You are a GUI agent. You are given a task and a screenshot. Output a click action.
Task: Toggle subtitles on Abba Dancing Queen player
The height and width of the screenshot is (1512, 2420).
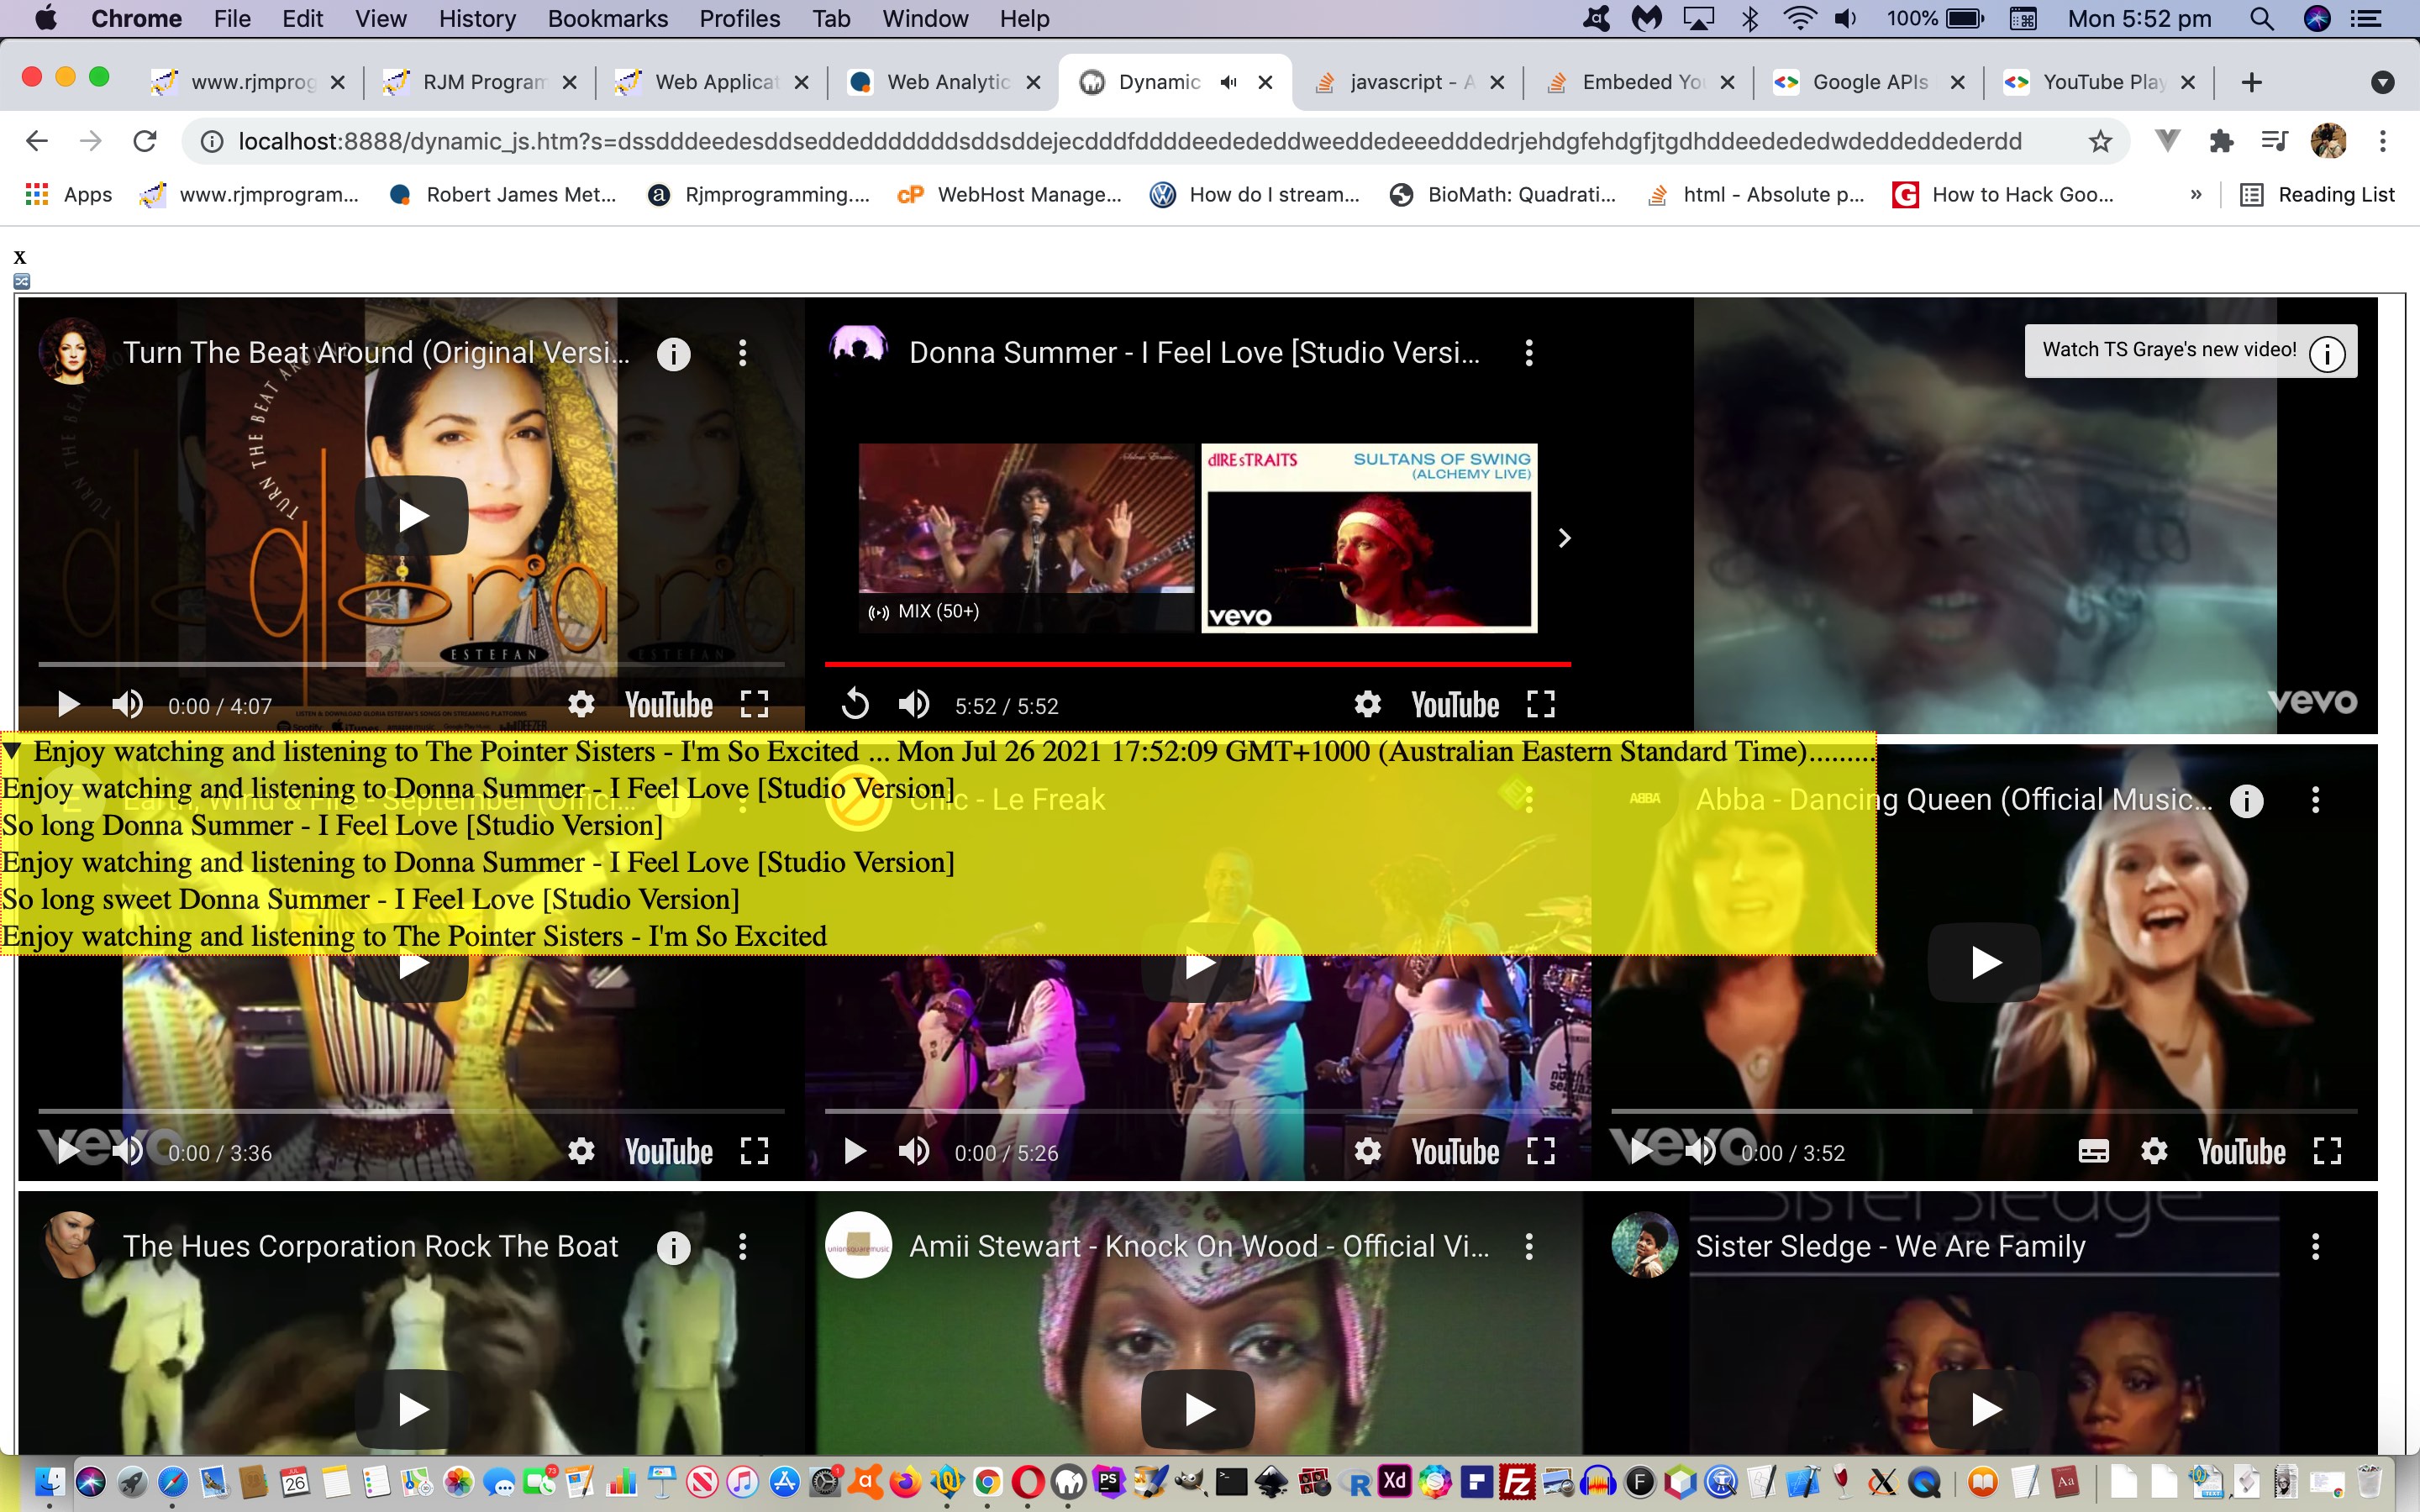coord(2094,1152)
